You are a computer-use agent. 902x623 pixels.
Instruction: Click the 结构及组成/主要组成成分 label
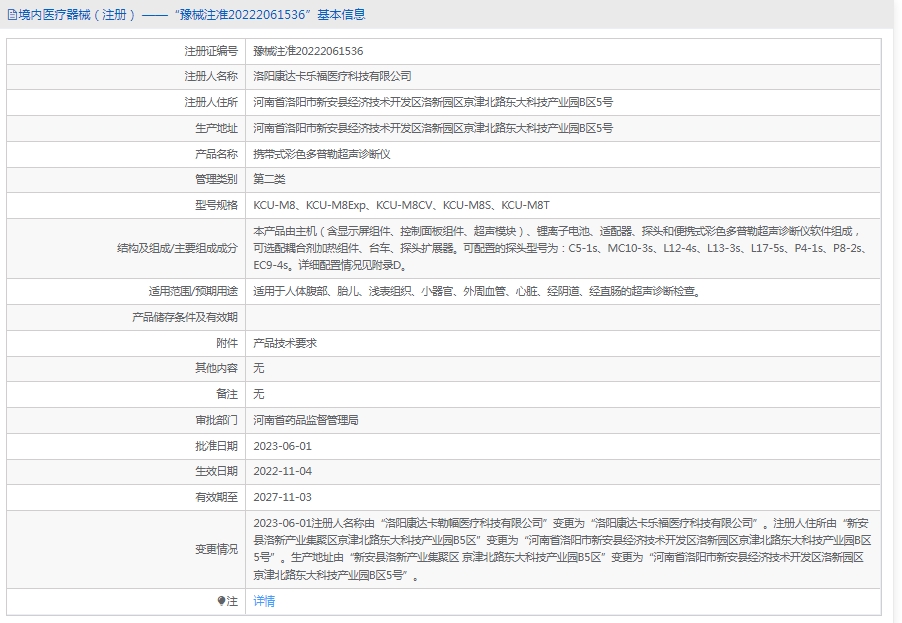tap(177, 249)
